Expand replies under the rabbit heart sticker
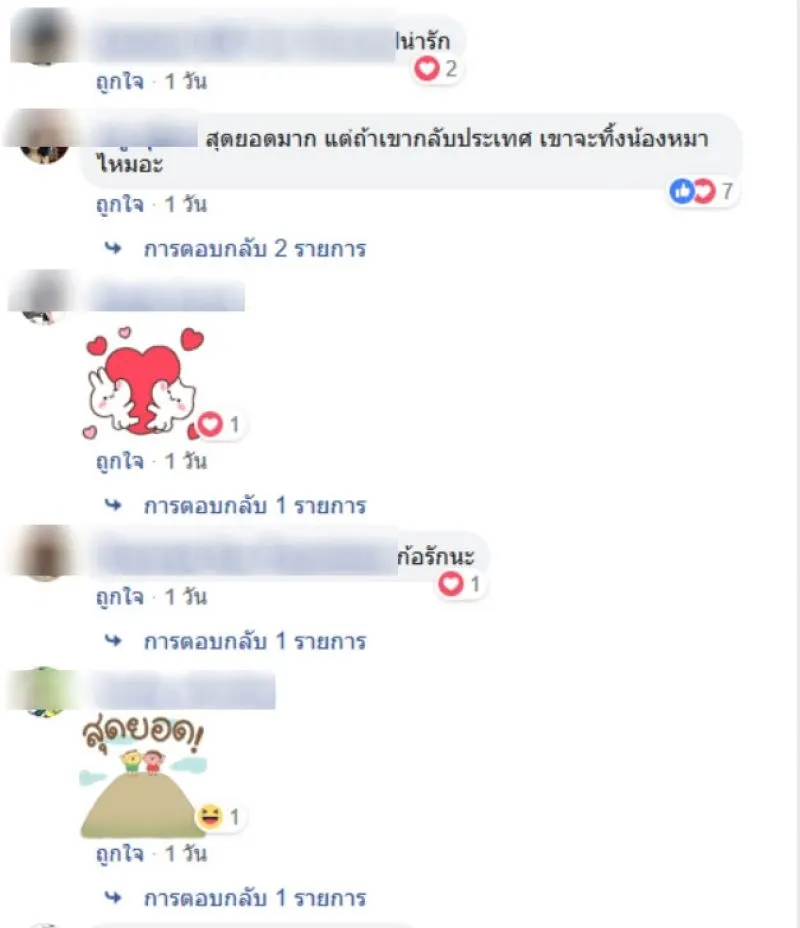This screenshot has width=800, height=928. pos(254,506)
